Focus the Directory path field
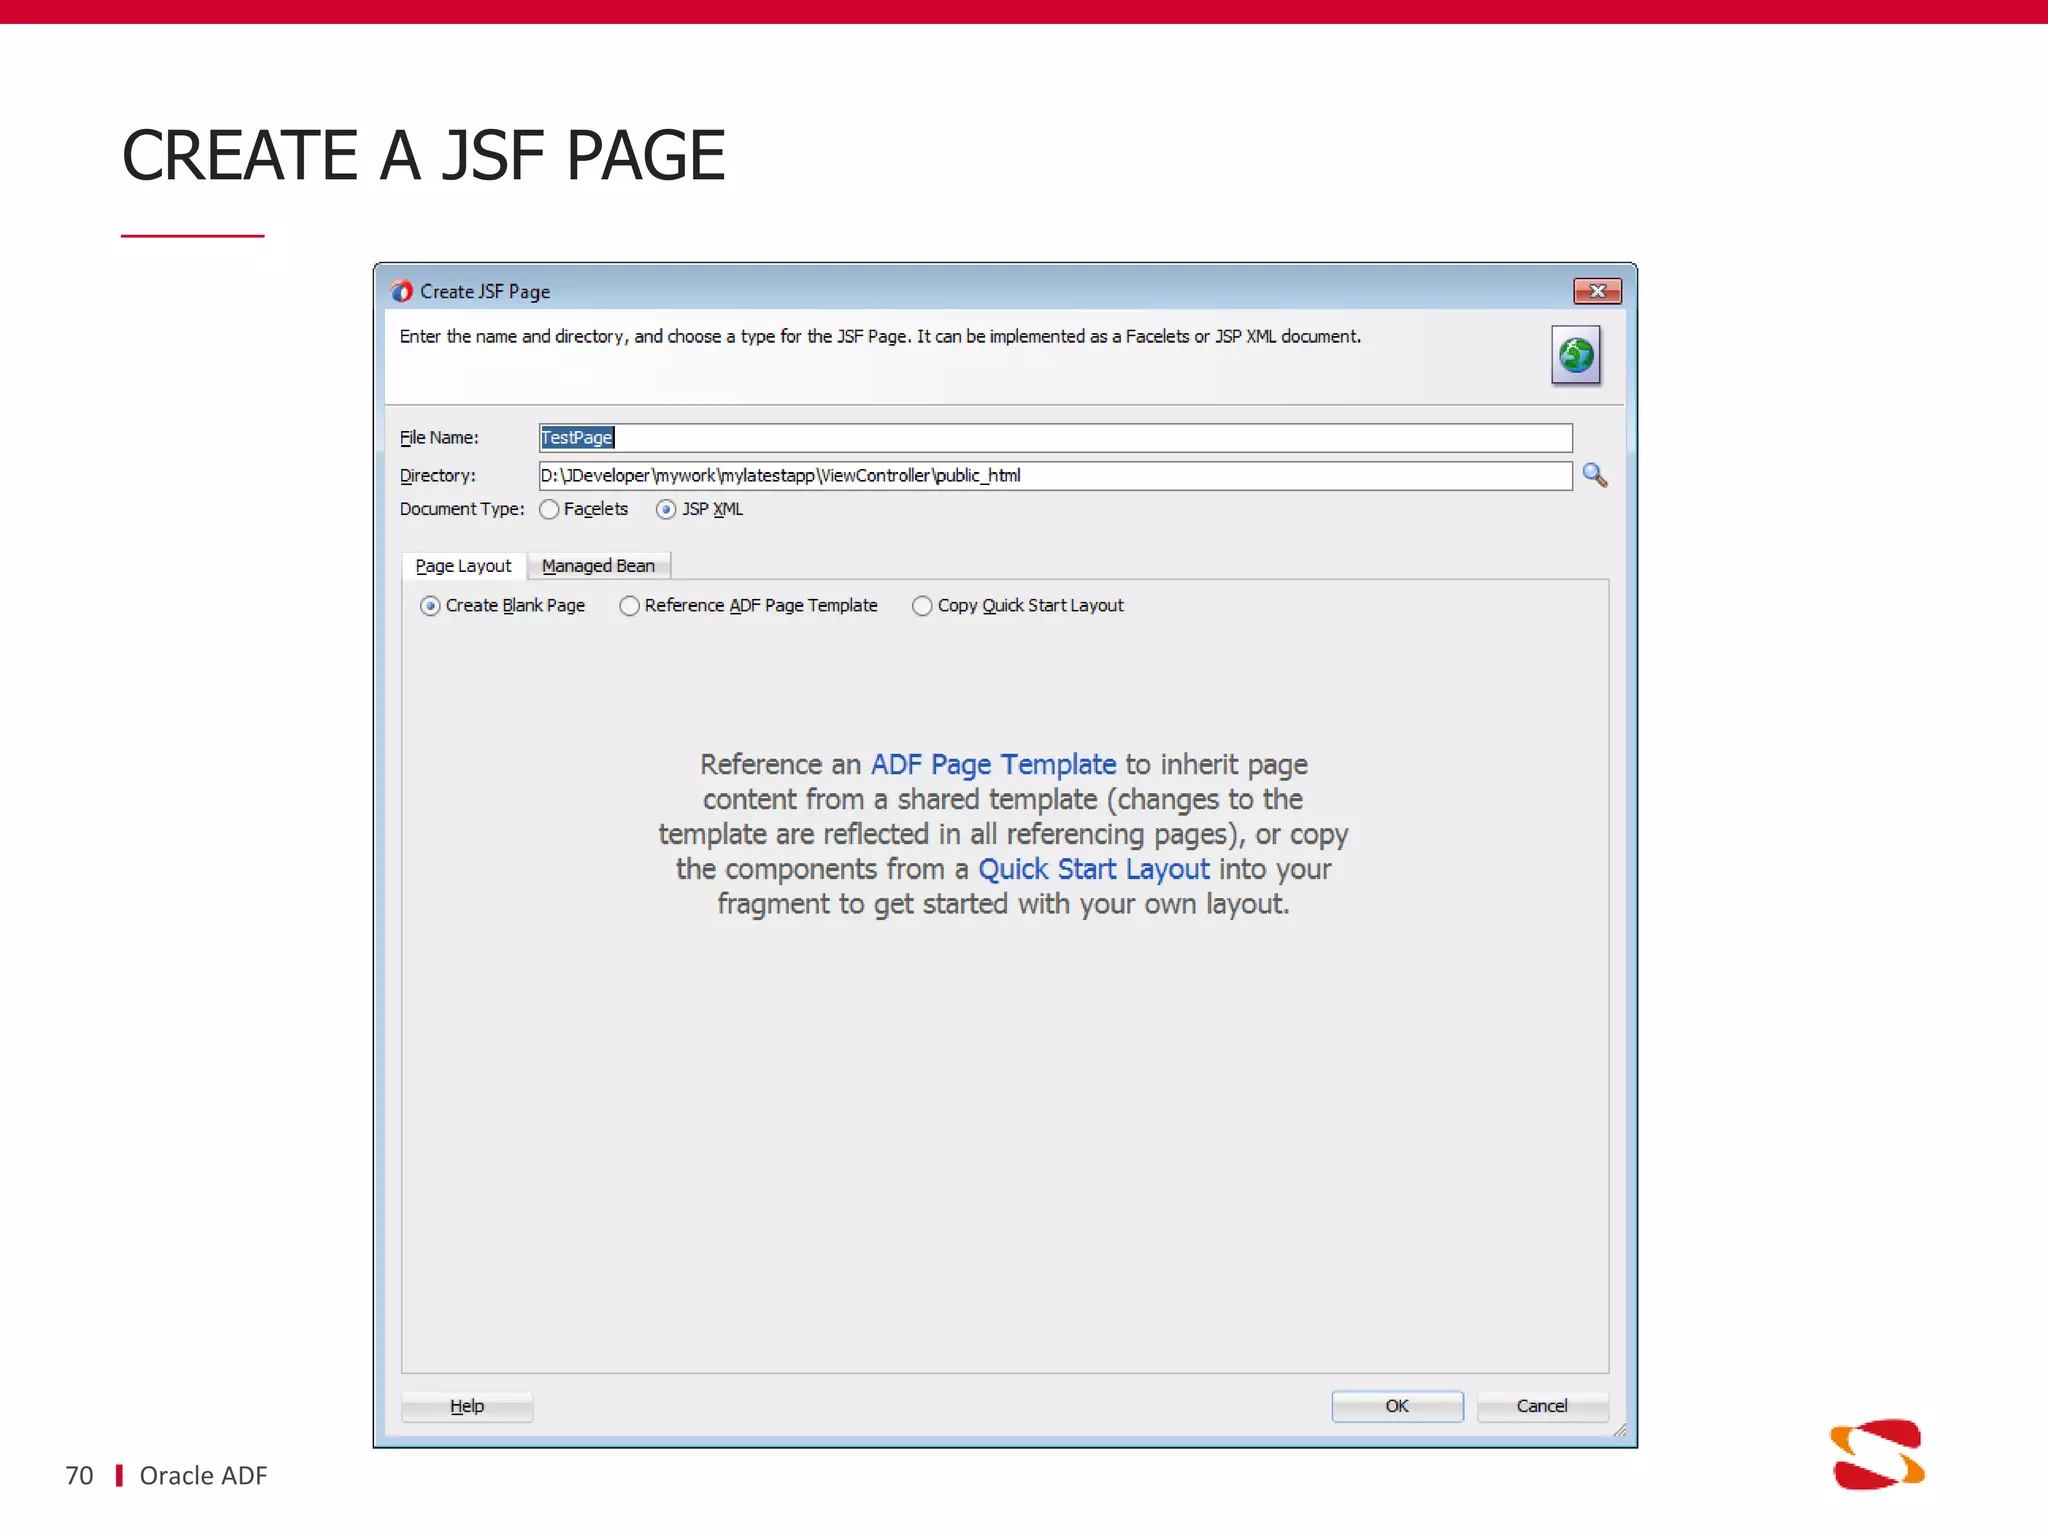 pyautogui.click(x=1055, y=476)
